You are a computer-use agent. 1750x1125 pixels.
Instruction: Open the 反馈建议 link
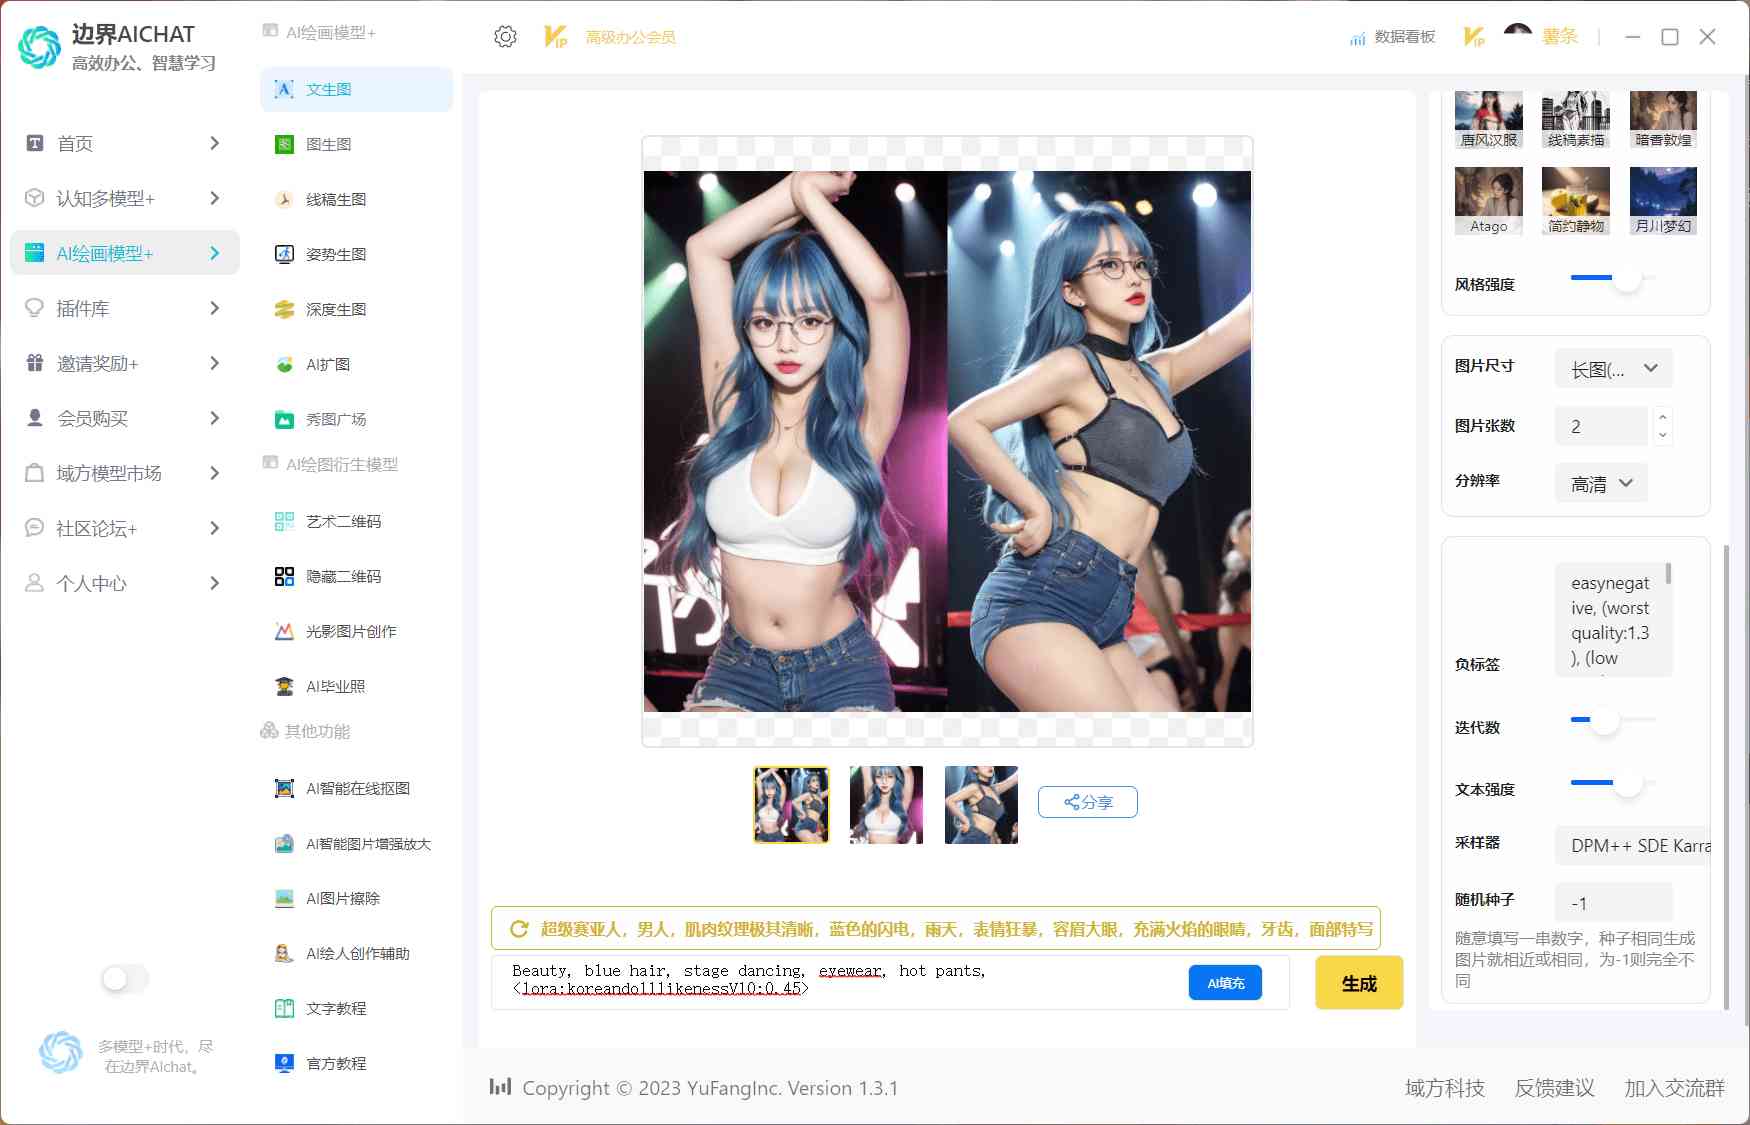point(1554,1088)
